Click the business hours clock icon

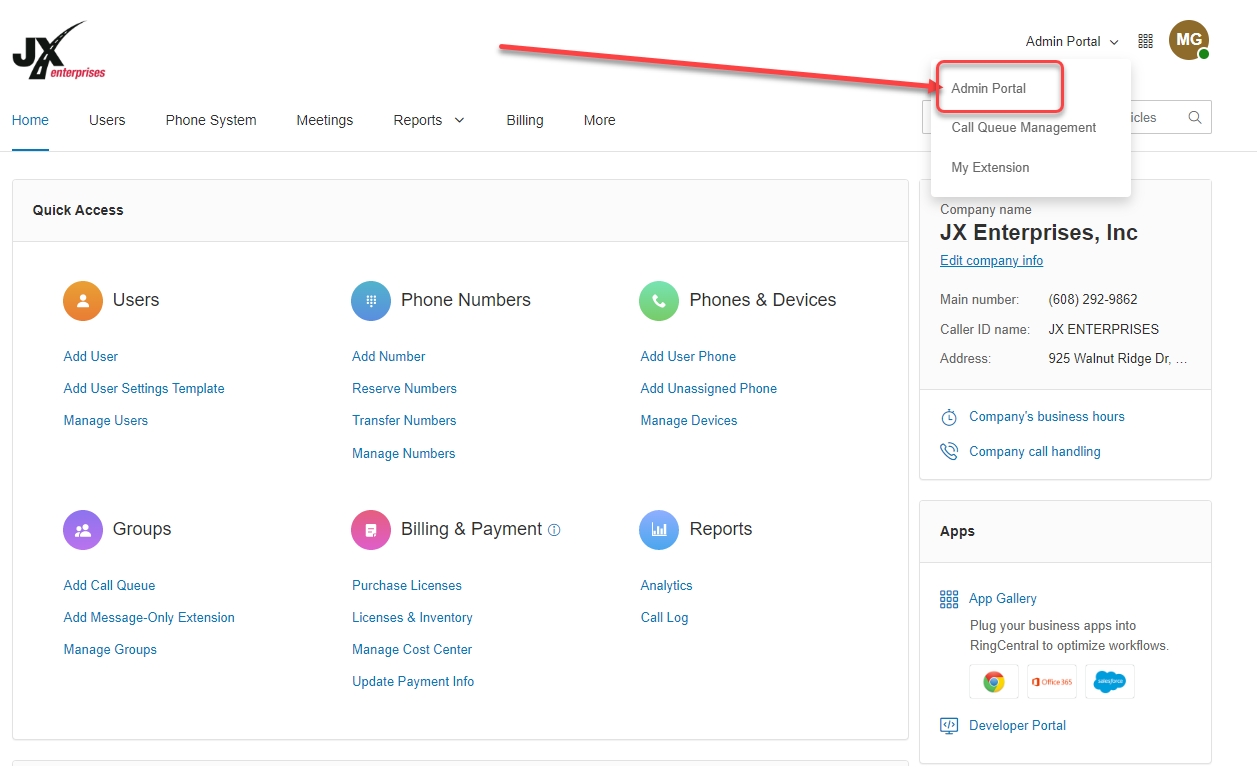click(949, 417)
